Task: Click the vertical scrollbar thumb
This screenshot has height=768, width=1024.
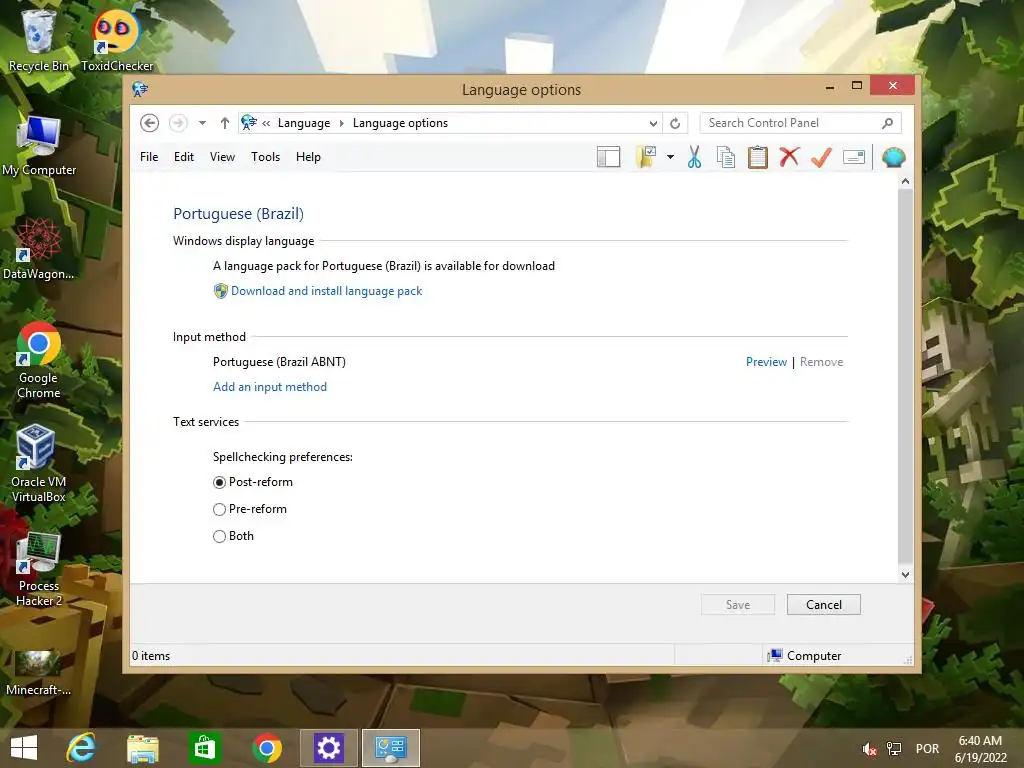Action: [x=905, y=376]
